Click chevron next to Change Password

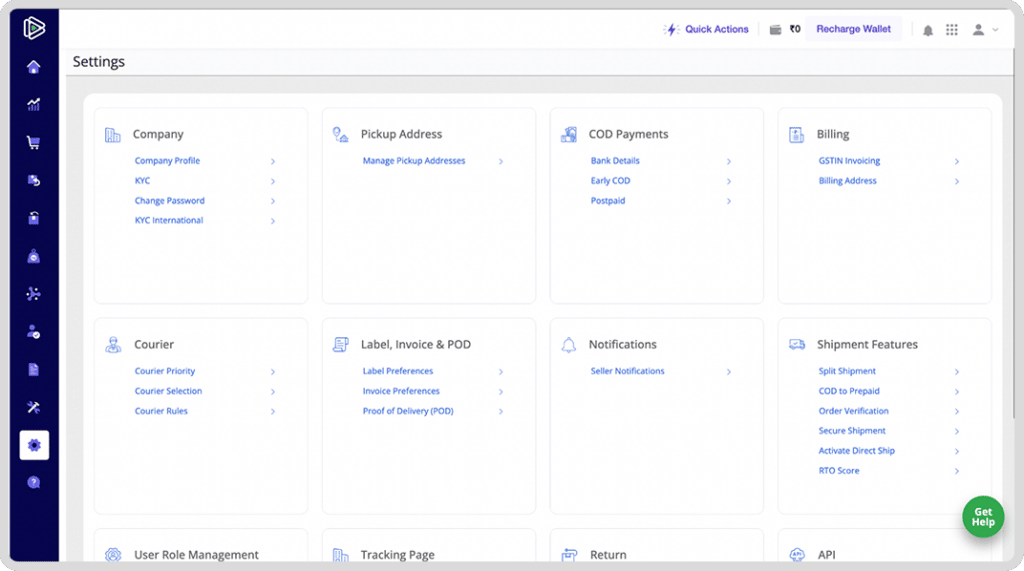273,201
